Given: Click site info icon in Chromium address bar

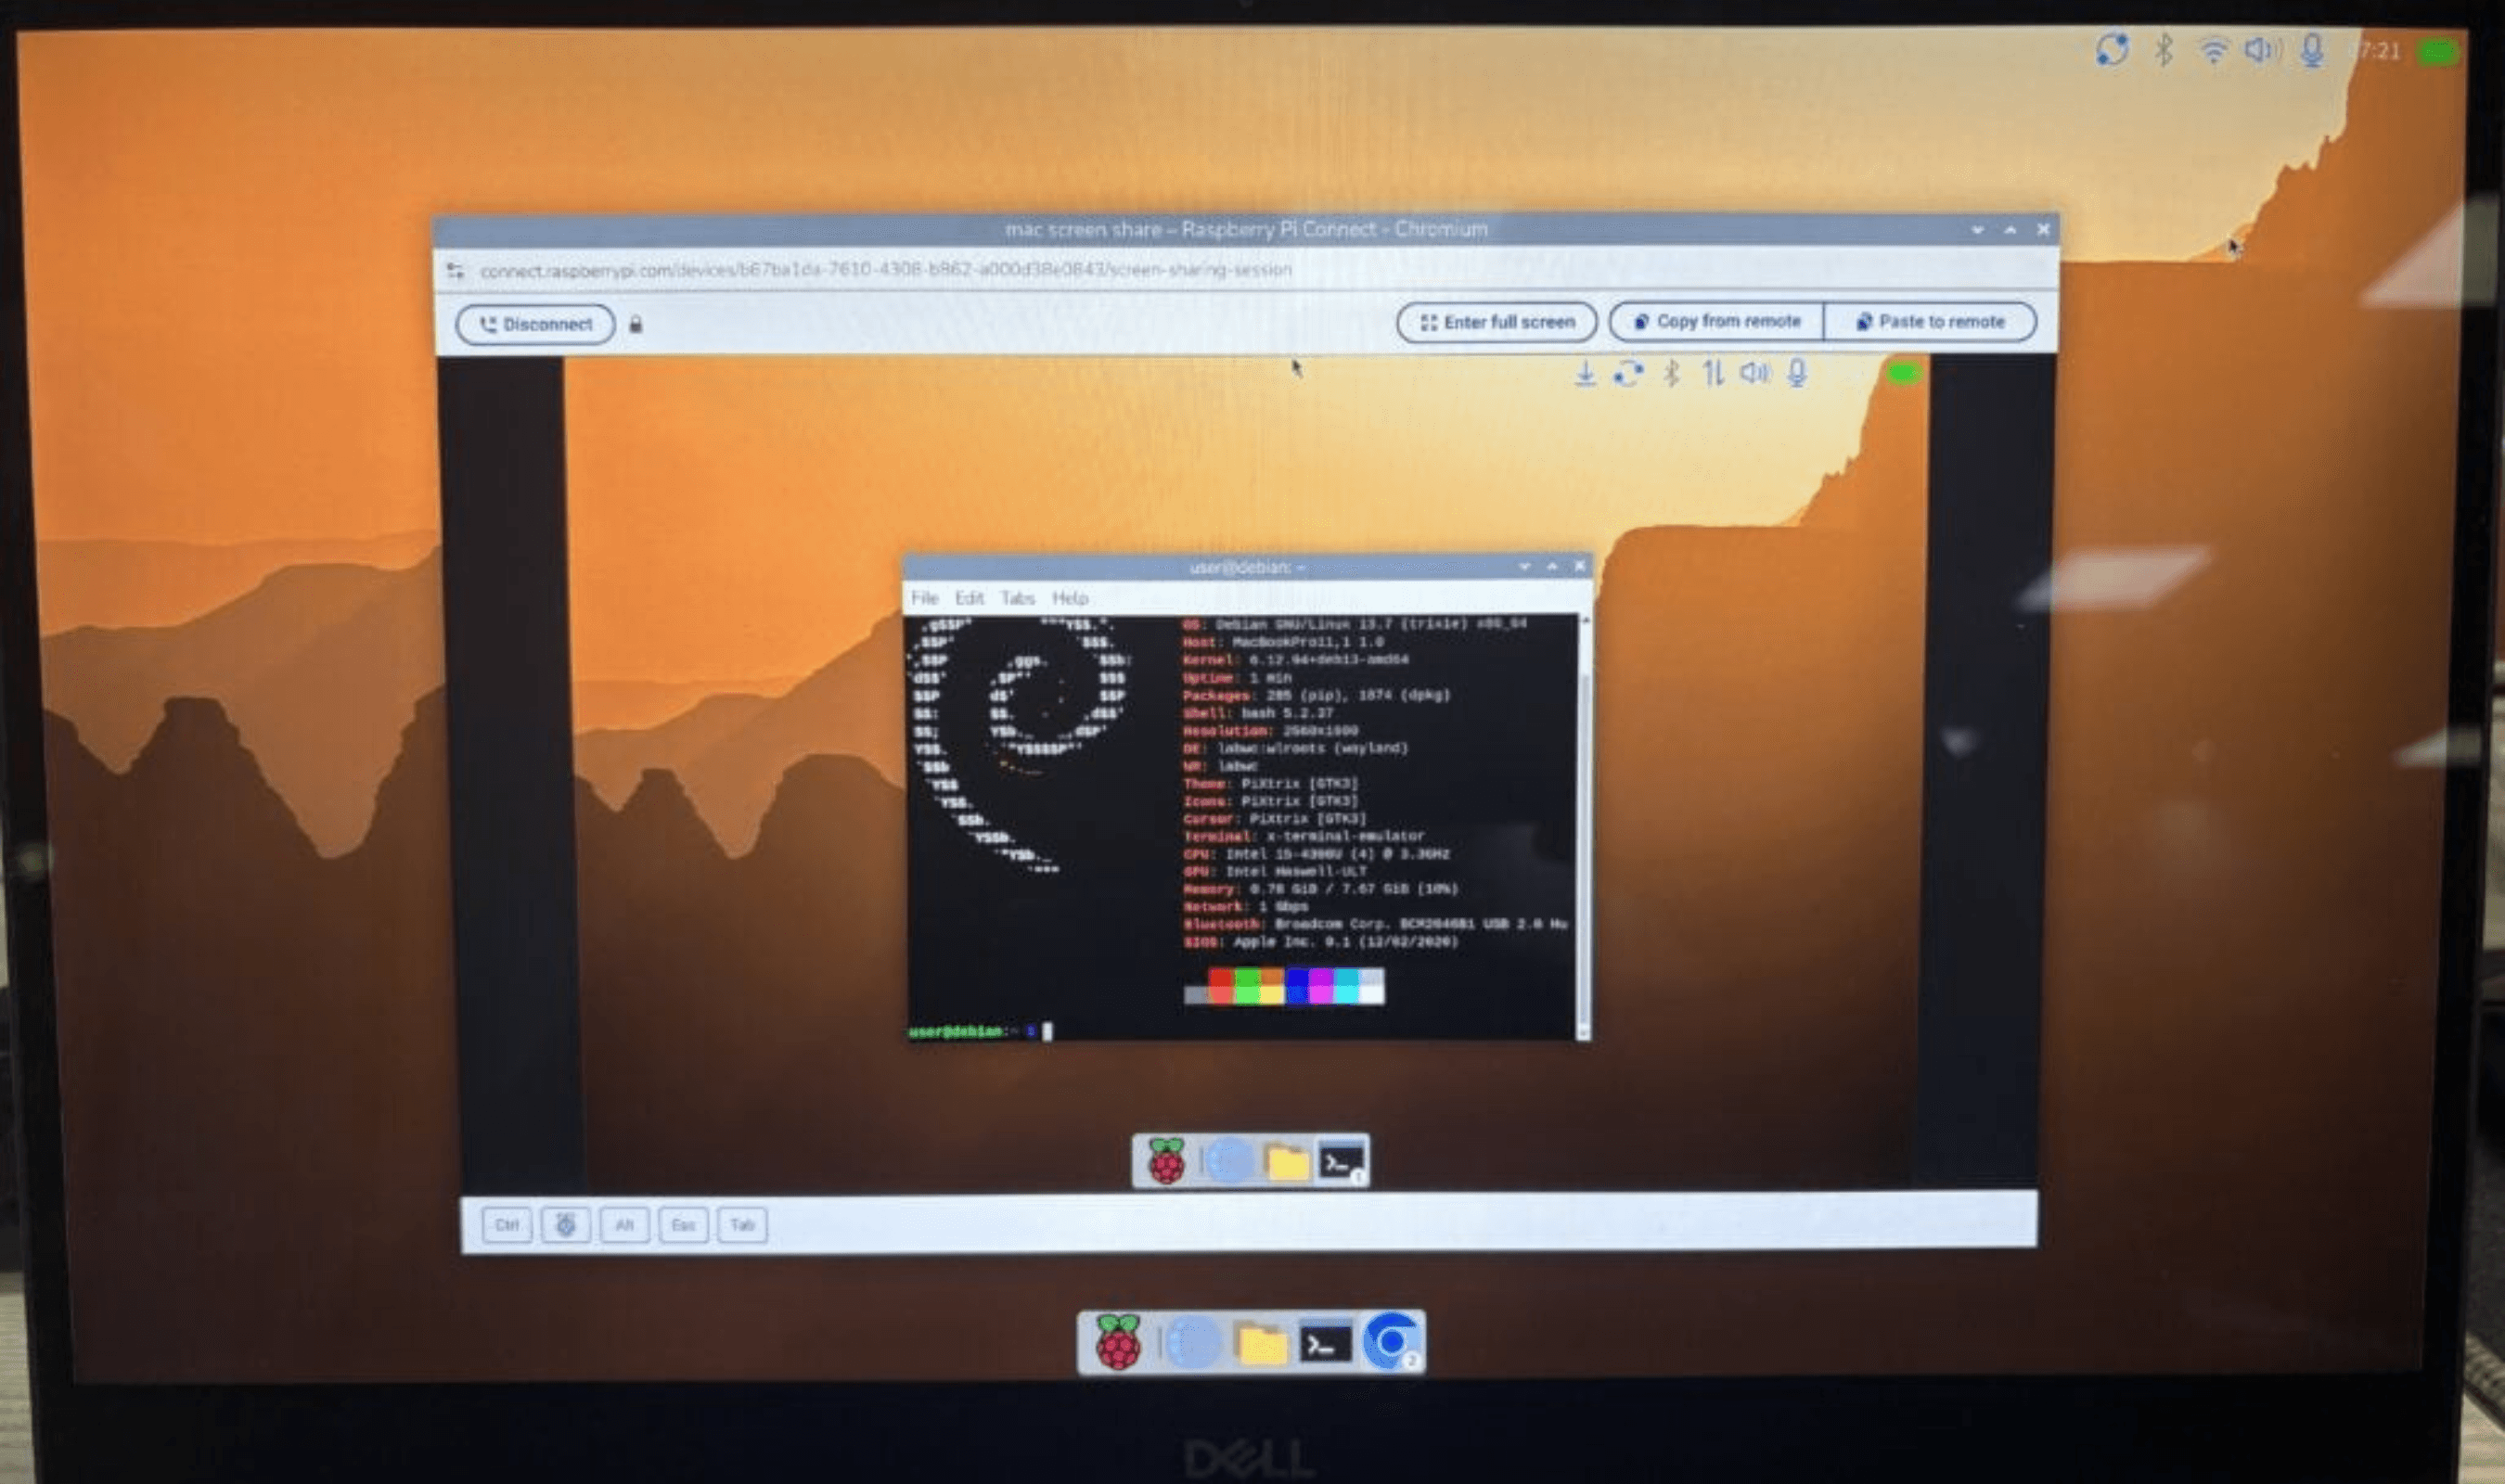Looking at the screenshot, I should tap(455, 270).
